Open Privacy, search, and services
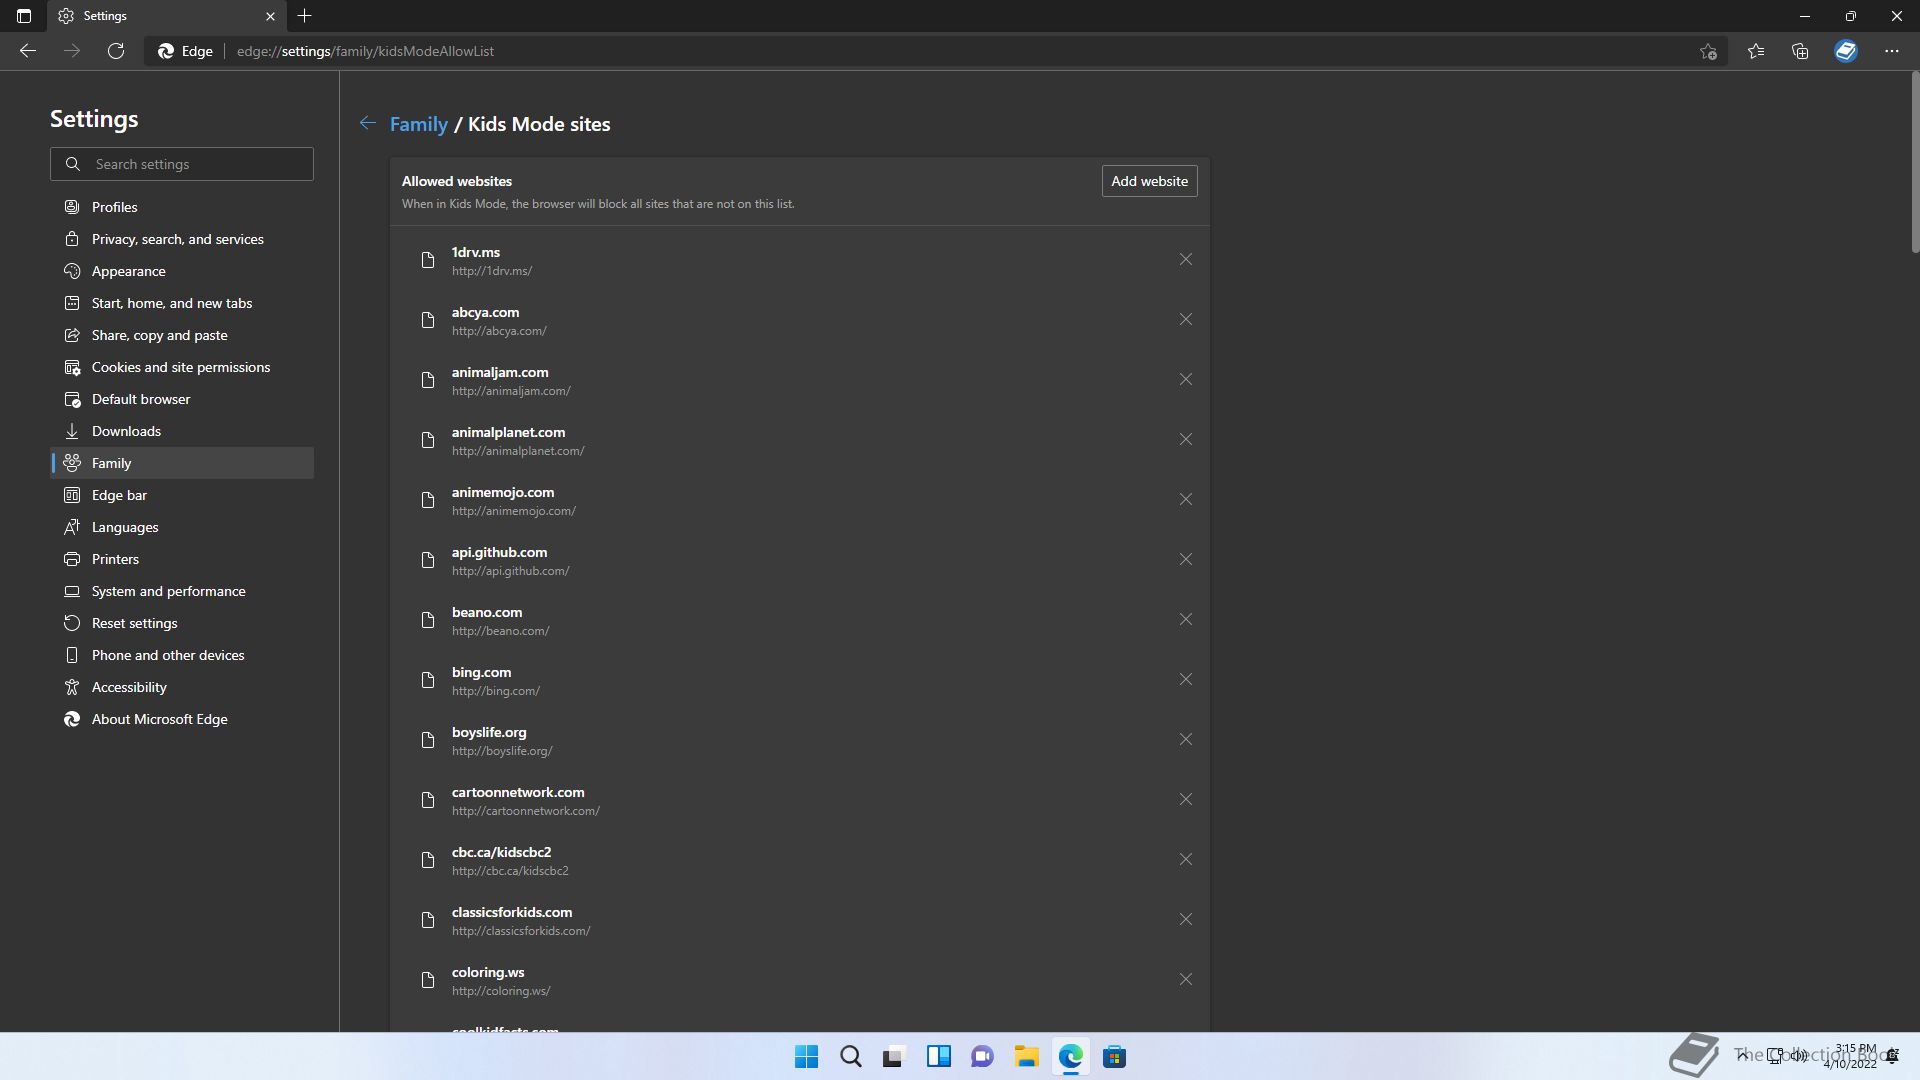 pyautogui.click(x=182, y=239)
